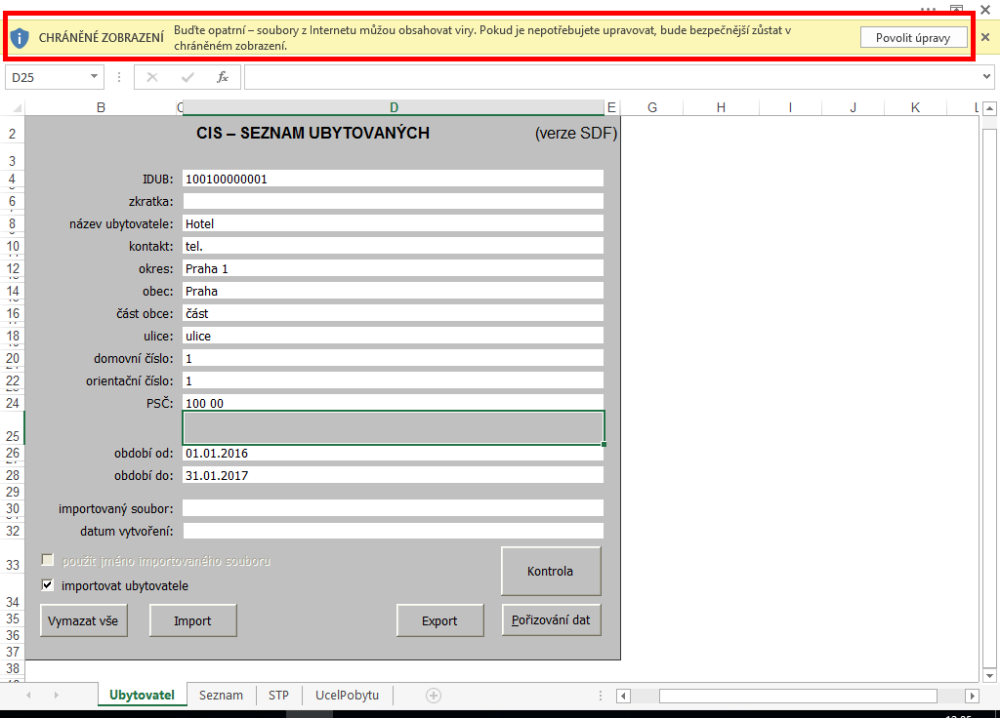The width and height of the screenshot is (1000, 718).
Task: Click the formula bar enter checkmark icon
Action: [187, 77]
